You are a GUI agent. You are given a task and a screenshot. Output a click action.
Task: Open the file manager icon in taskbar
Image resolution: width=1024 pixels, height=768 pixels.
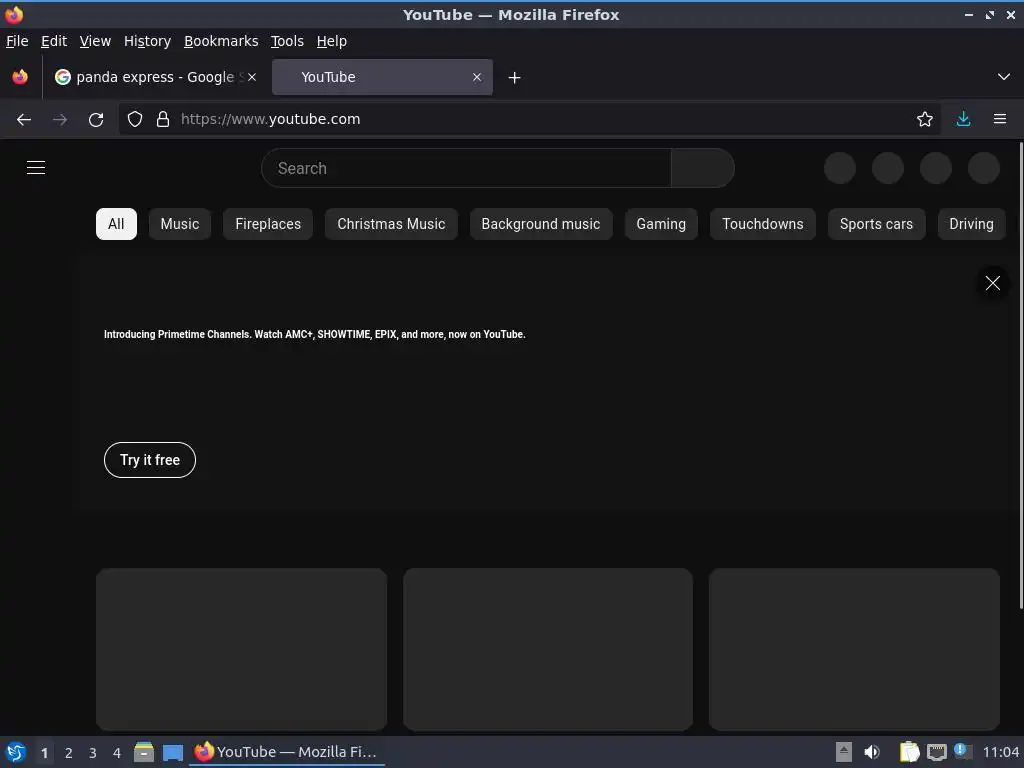pyautogui.click(x=144, y=752)
